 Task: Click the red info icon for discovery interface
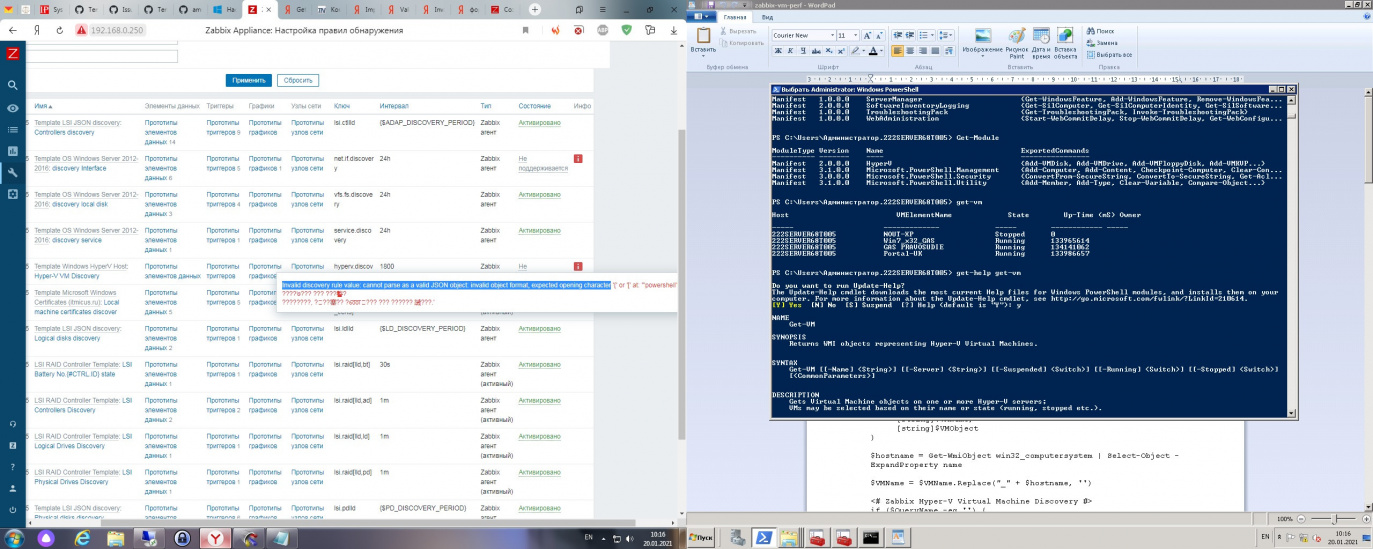click(578, 158)
